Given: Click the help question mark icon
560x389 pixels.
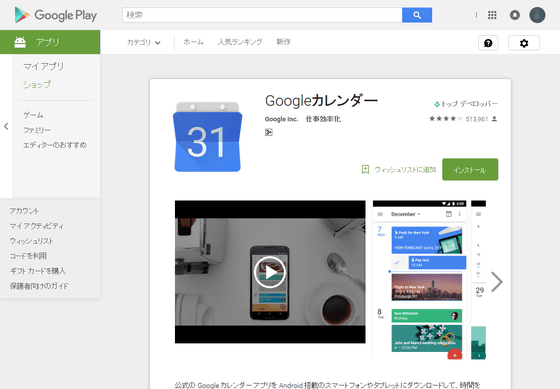Looking at the screenshot, I should (488, 43).
